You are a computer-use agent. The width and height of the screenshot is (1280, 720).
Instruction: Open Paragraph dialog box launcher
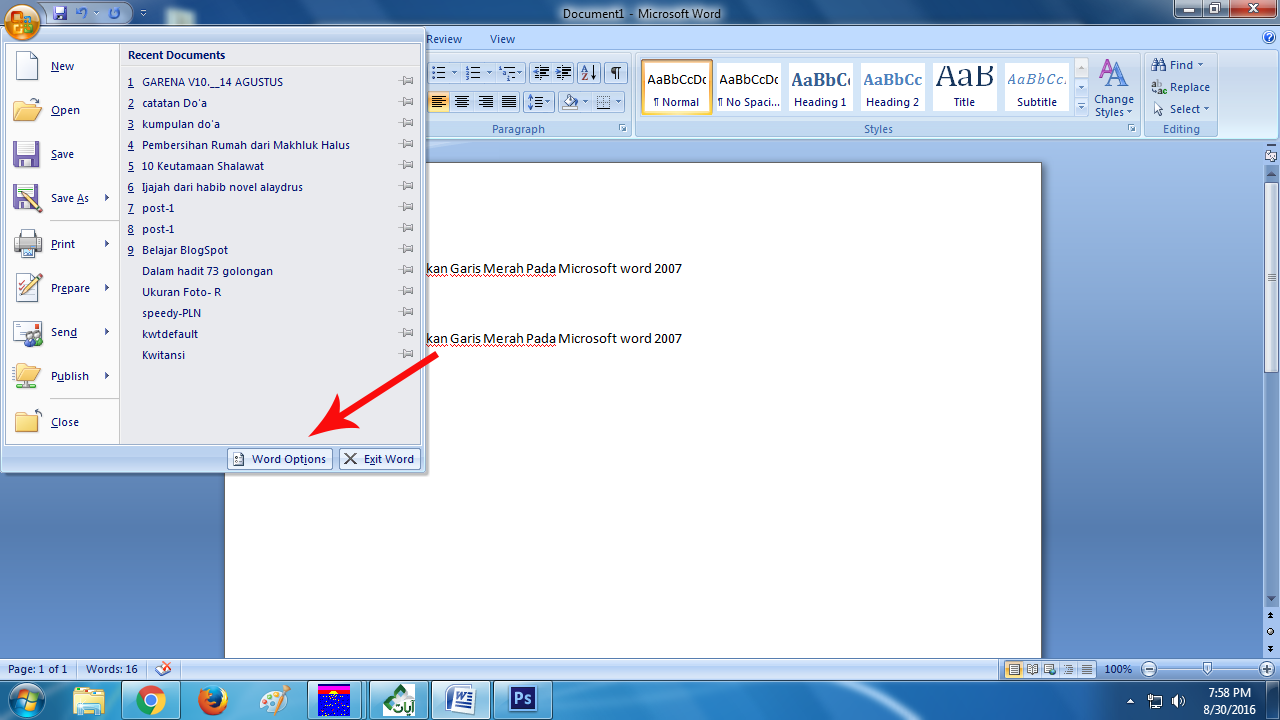[622, 129]
